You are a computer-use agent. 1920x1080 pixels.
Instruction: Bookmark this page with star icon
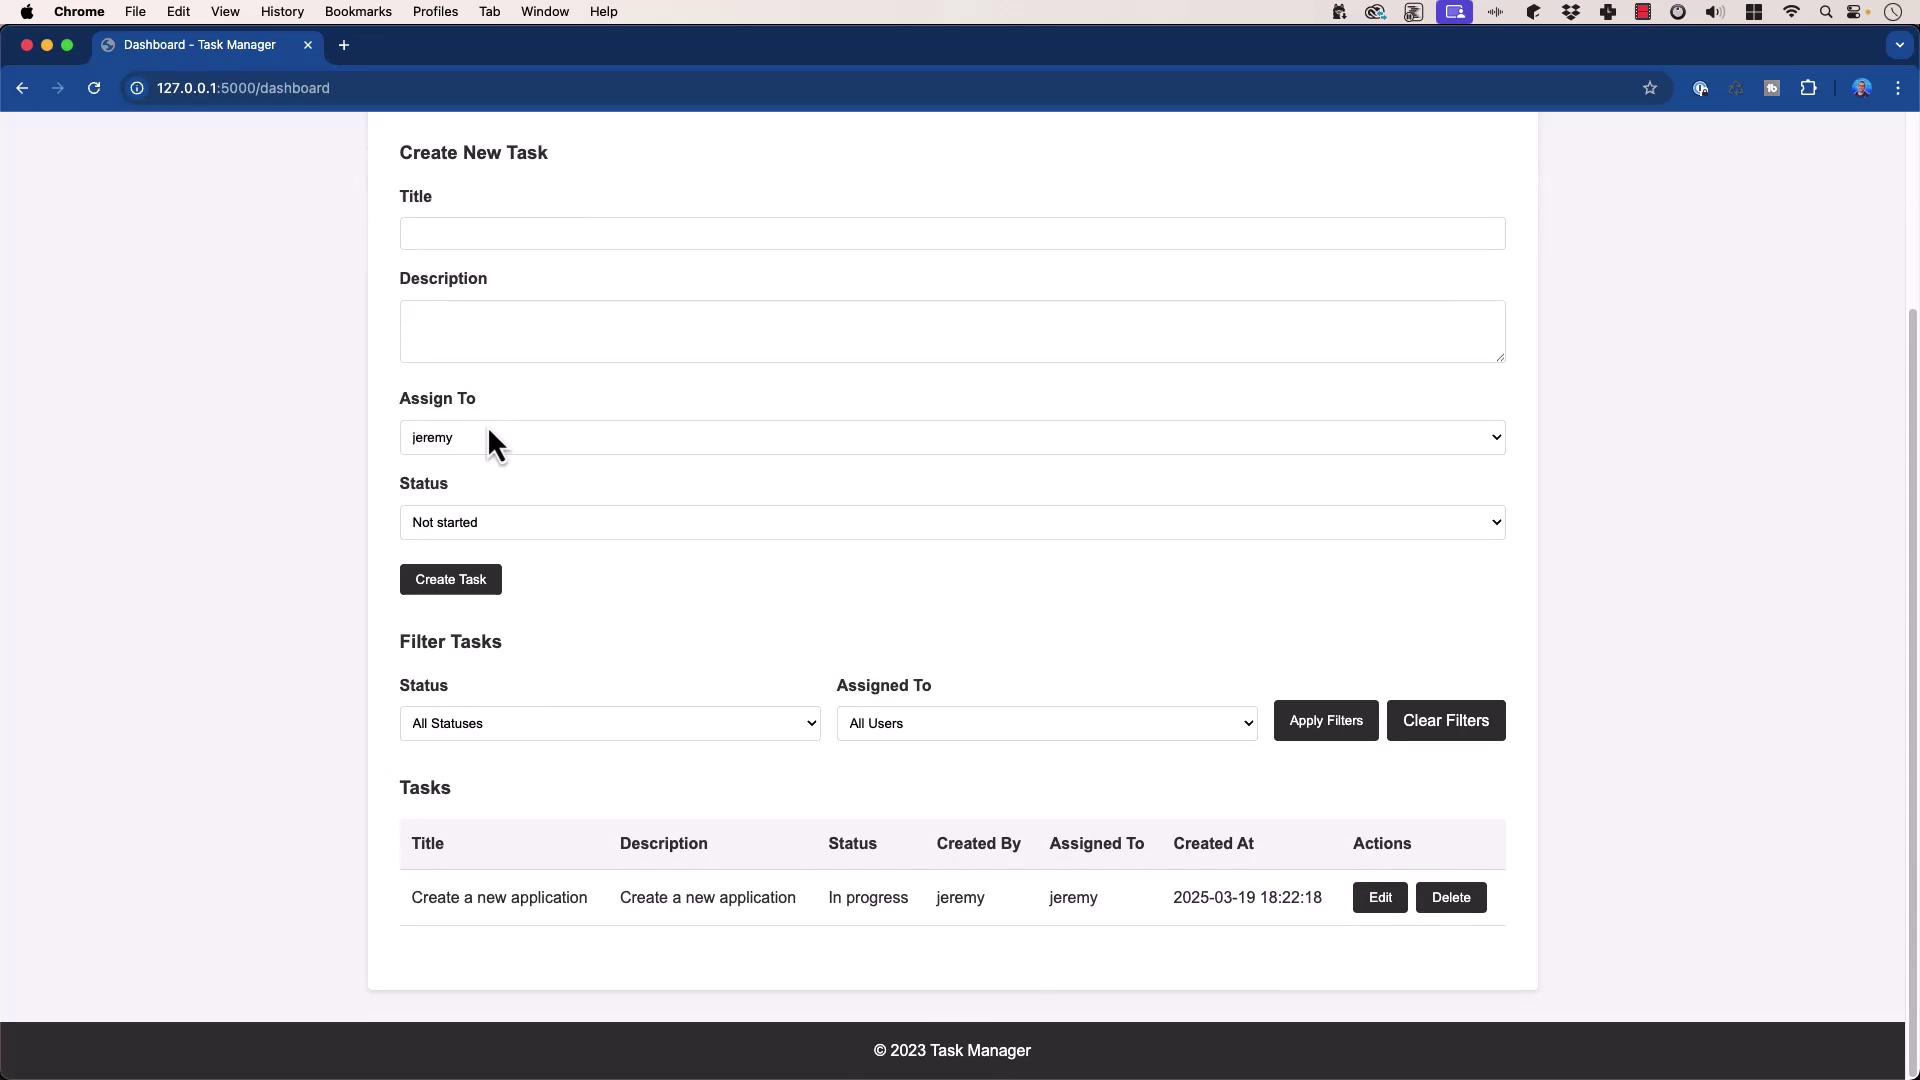1650,88
